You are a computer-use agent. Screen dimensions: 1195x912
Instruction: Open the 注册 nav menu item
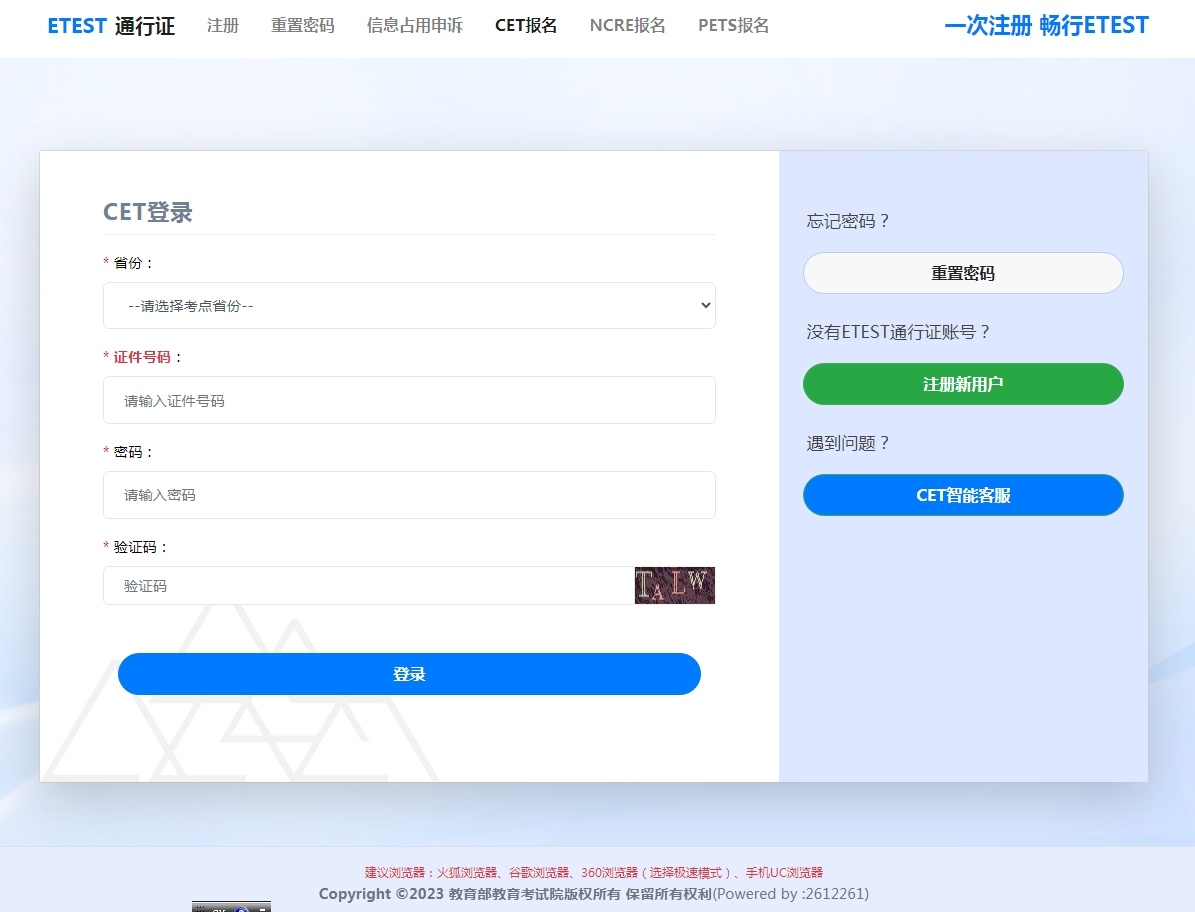[223, 26]
